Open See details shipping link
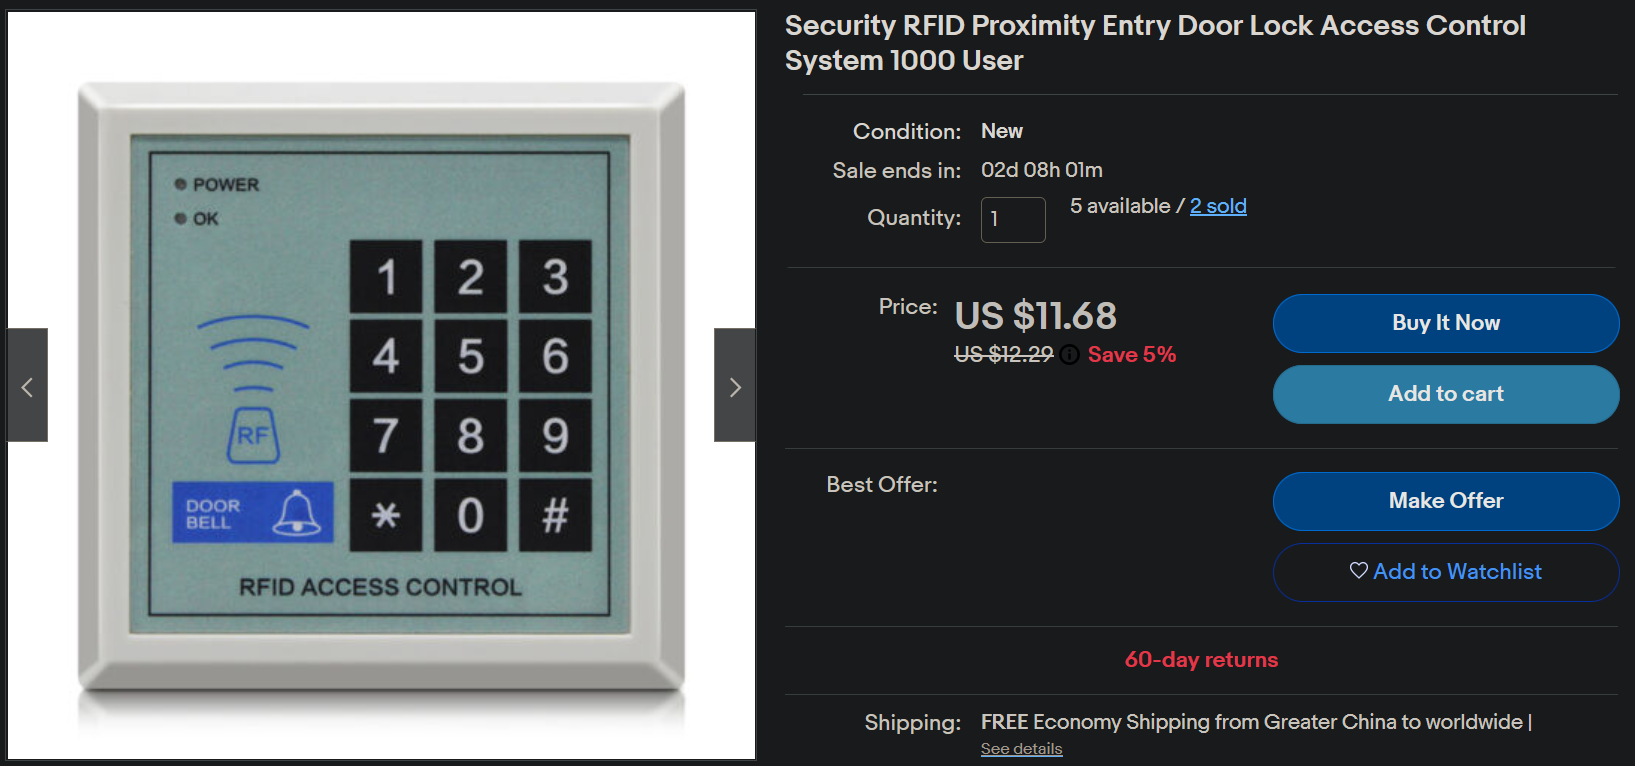1635x766 pixels. 1021,749
